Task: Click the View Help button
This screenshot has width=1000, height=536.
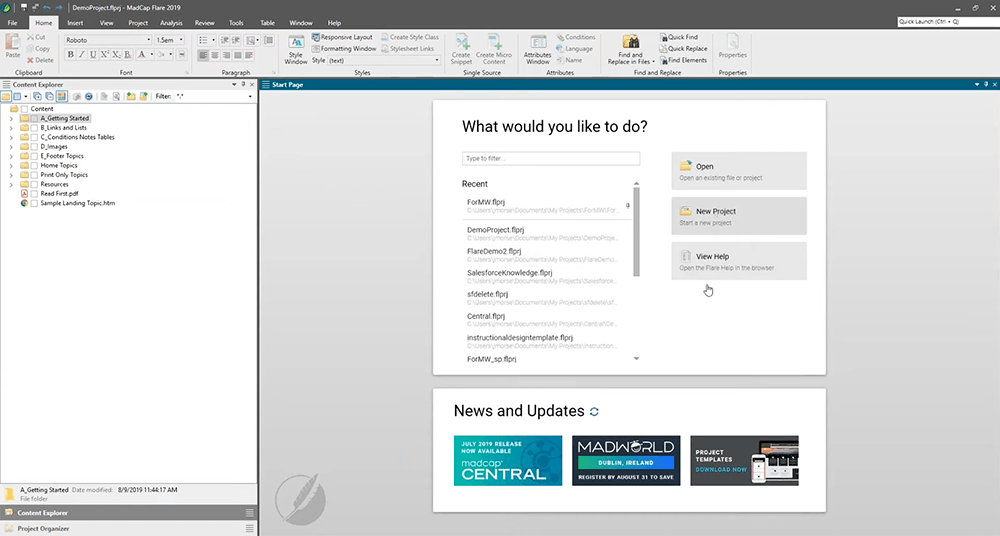Action: tap(739, 261)
